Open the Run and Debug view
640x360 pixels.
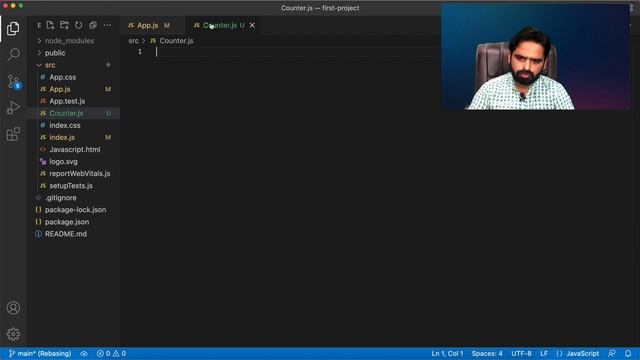pyautogui.click(x=13, y=108)
